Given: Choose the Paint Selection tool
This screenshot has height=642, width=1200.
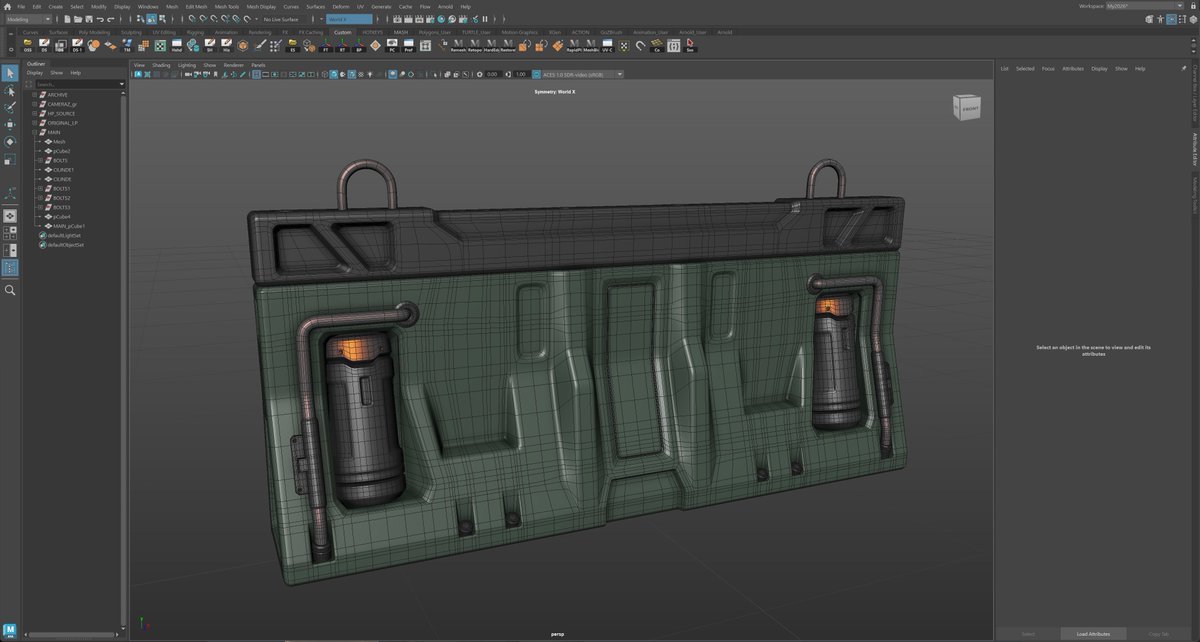Looking at the screenshot, I should pos(10,107).
